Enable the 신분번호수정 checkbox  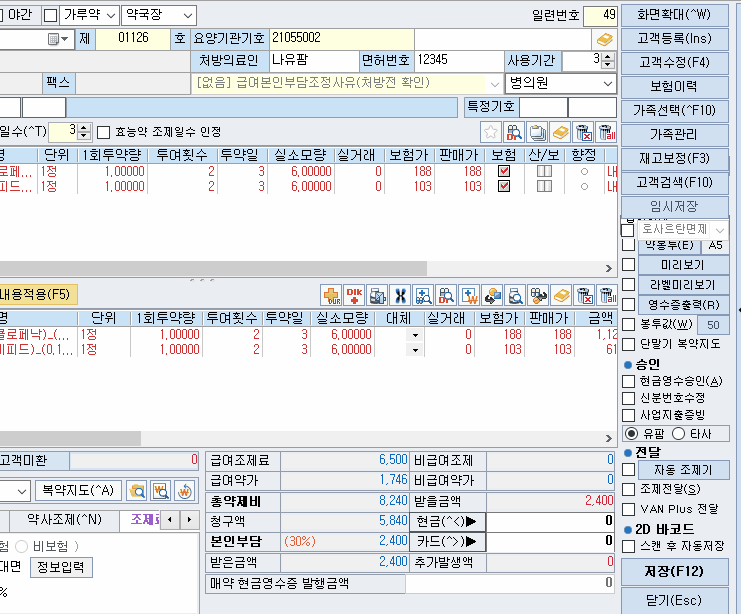point(629,398)
